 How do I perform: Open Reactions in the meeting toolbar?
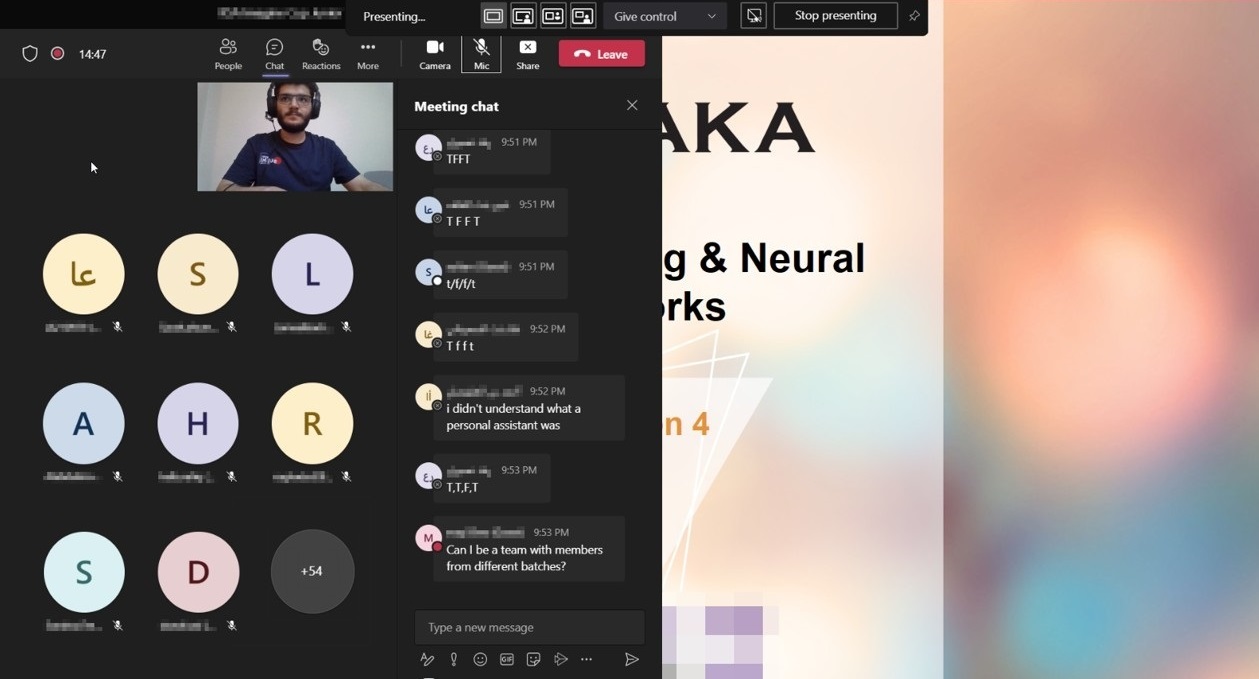(x=321, y=54)
